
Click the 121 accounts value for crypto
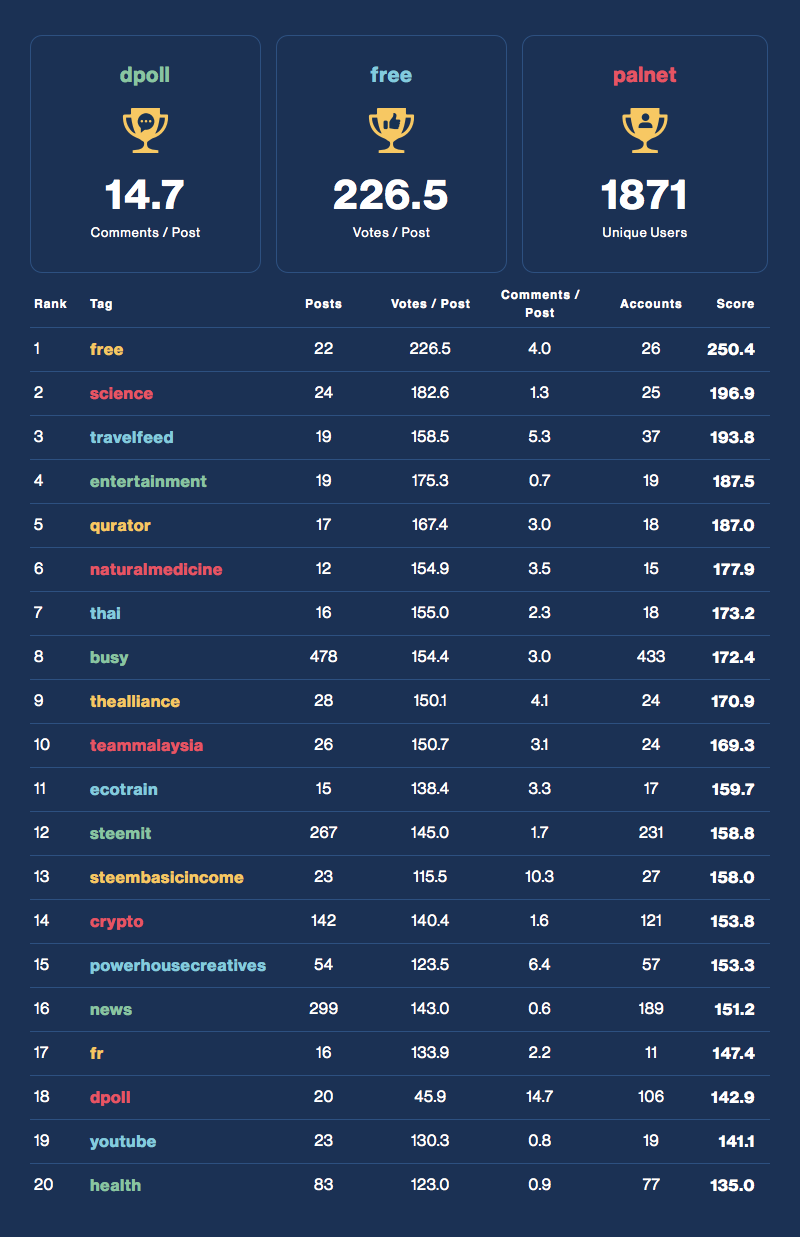click(x=651, y=921)
